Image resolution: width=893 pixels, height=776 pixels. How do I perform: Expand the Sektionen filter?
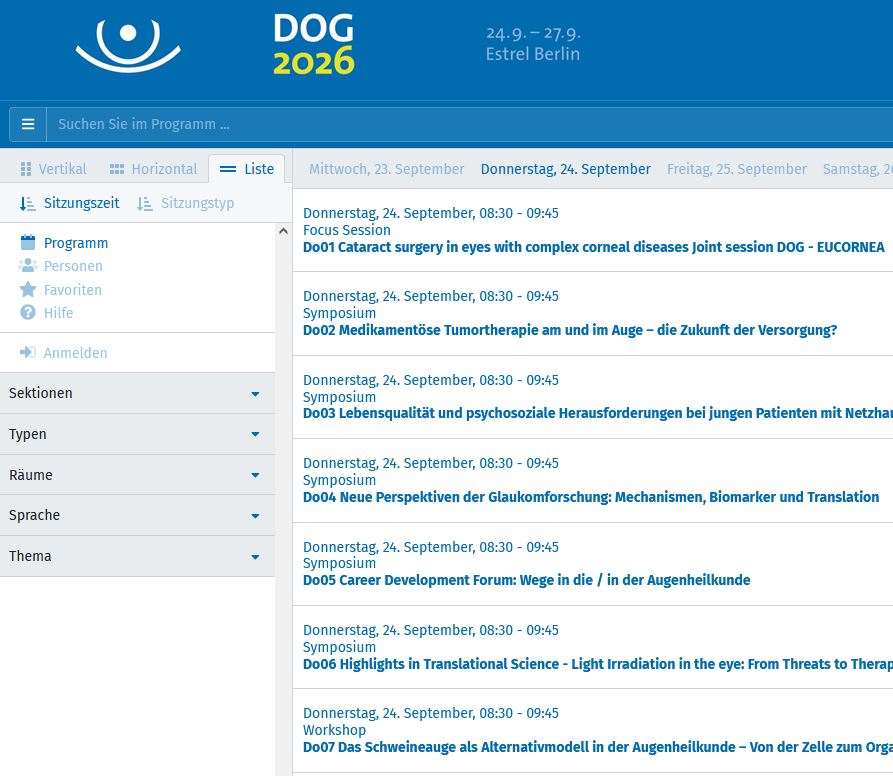tap(137, 393)
